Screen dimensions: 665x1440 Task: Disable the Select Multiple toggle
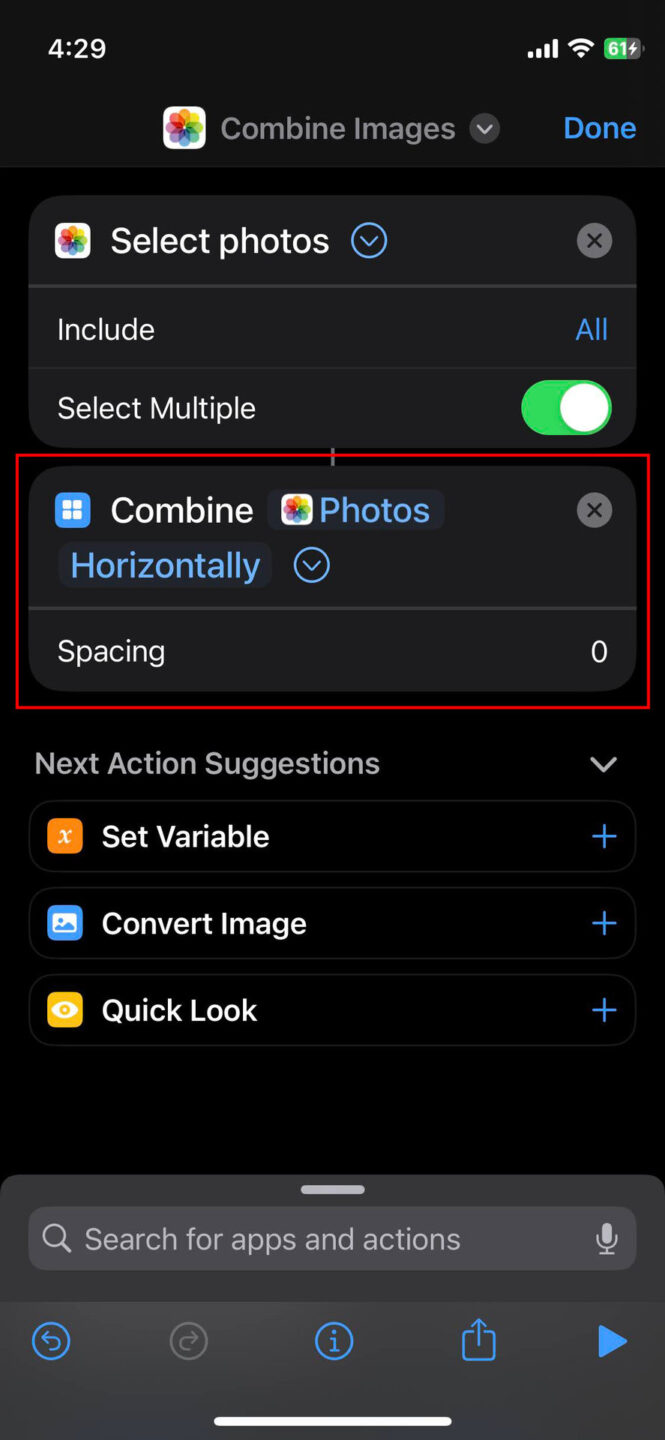[x=566, y=408]
